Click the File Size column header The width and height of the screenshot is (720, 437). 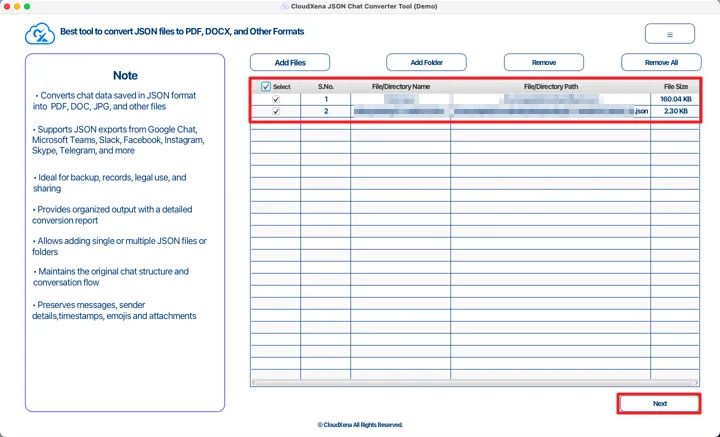point(675,87)
